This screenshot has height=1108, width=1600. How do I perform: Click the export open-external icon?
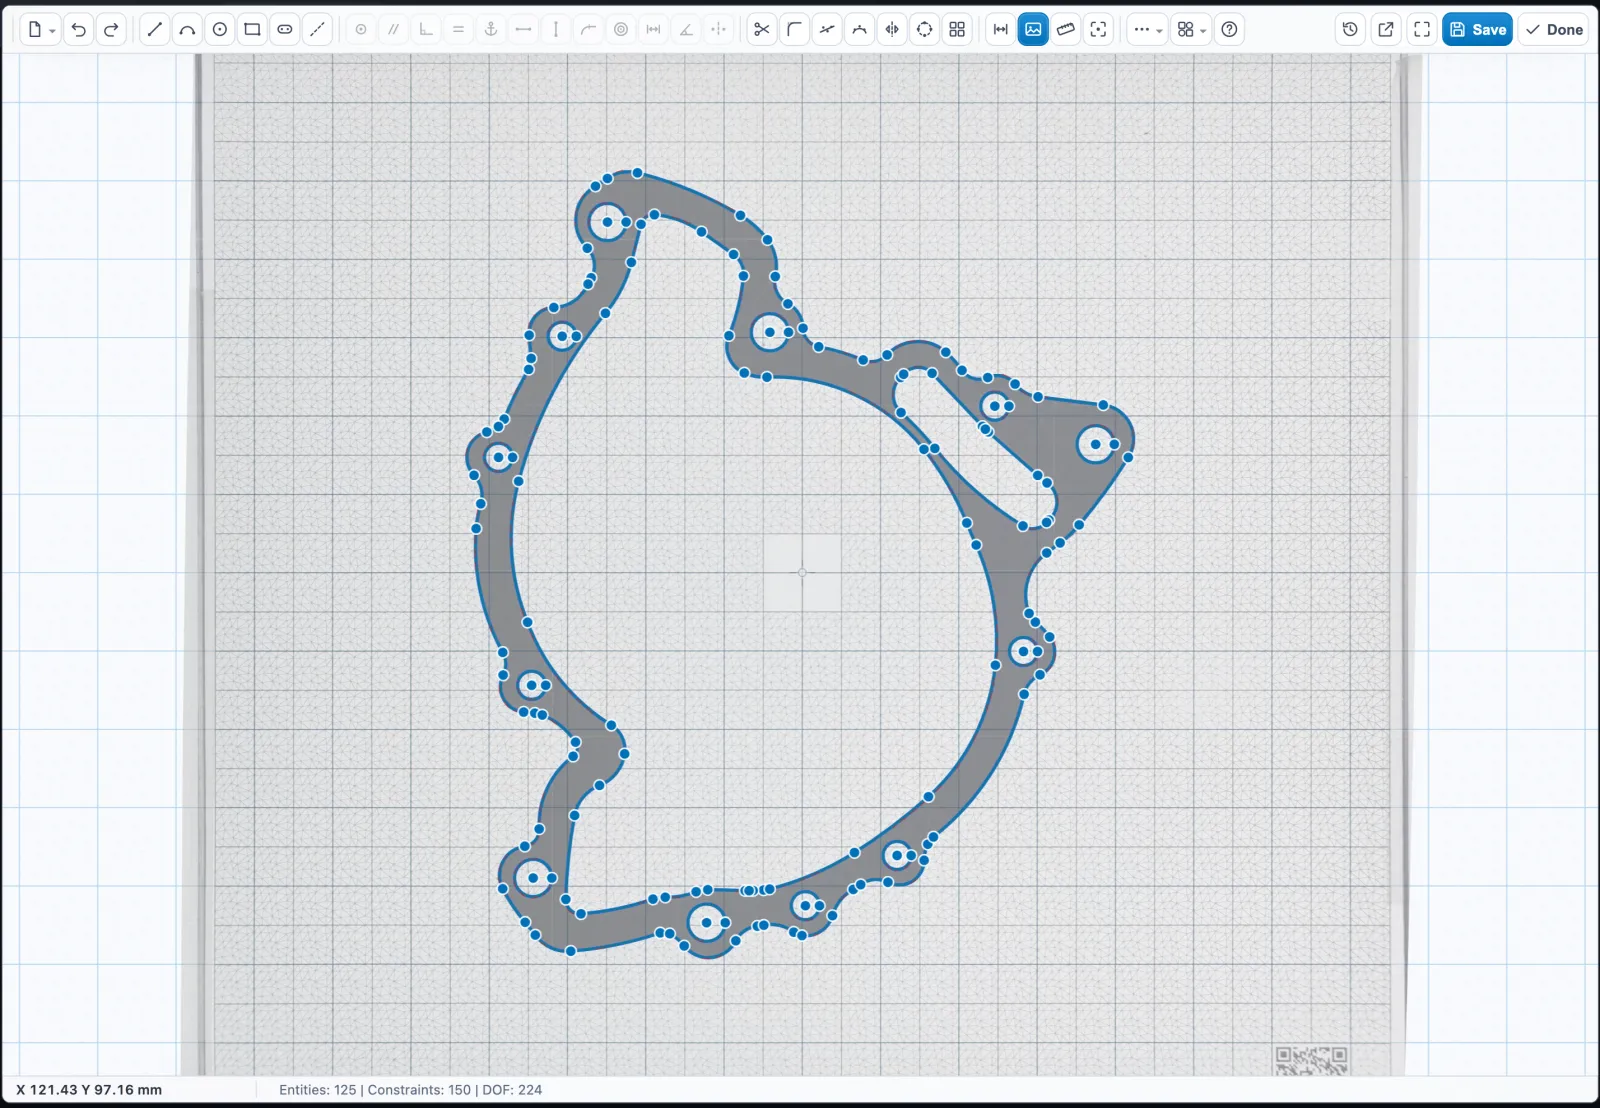click(1386, 30)
